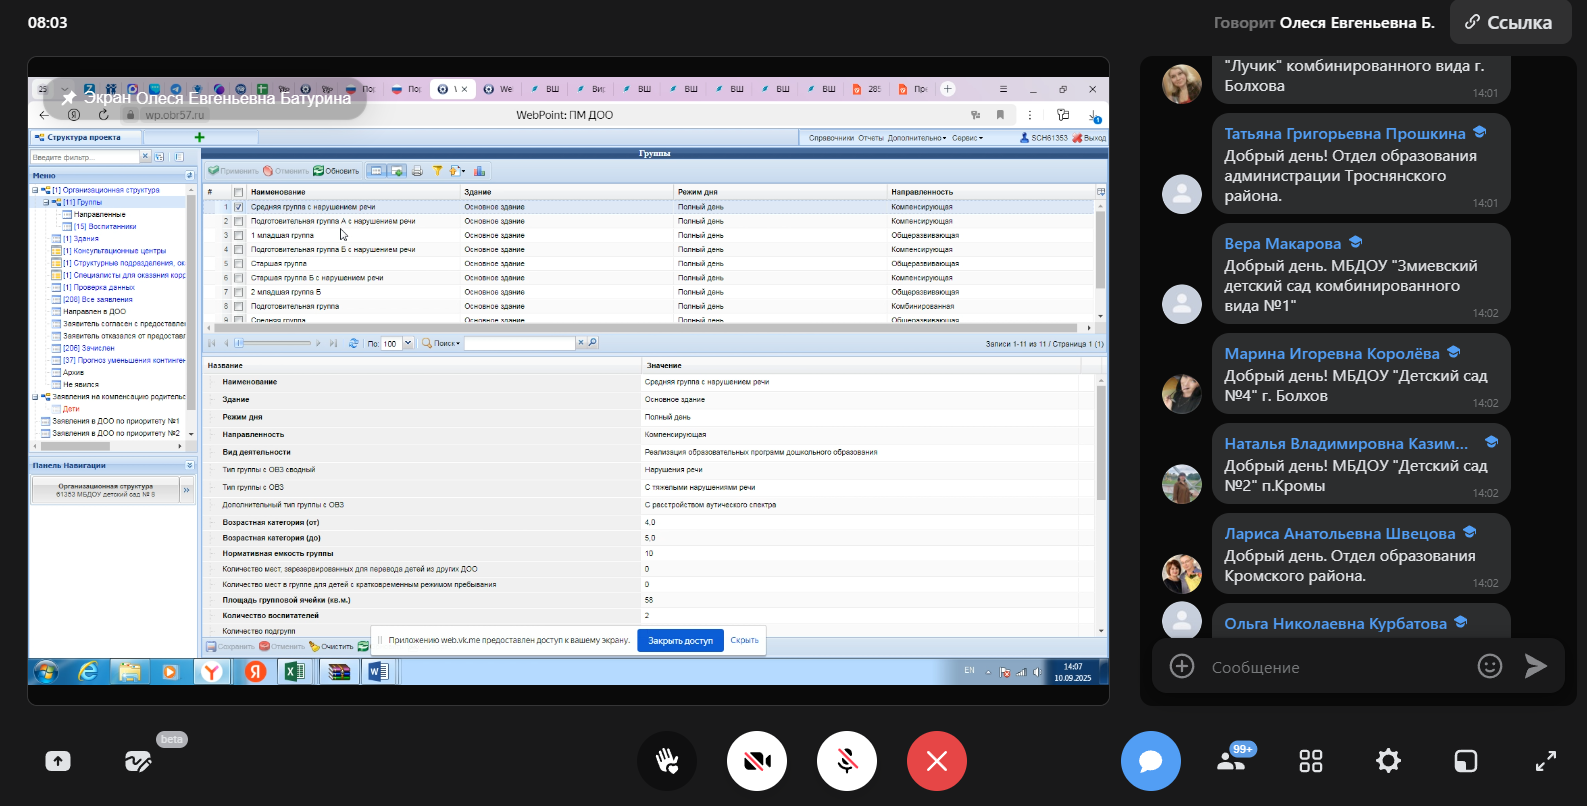Collapse the Организационная структура tree node
Viewport: 1587px width, 806px height.
click(35, 190)
